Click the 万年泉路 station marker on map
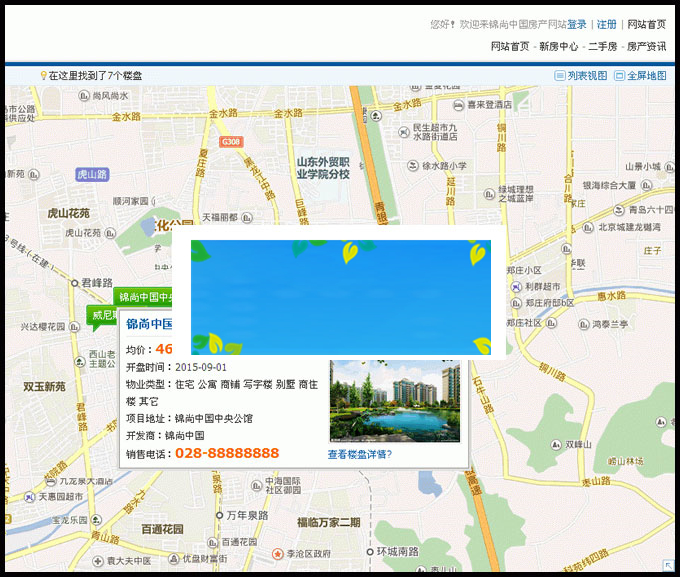 (220, 515)
